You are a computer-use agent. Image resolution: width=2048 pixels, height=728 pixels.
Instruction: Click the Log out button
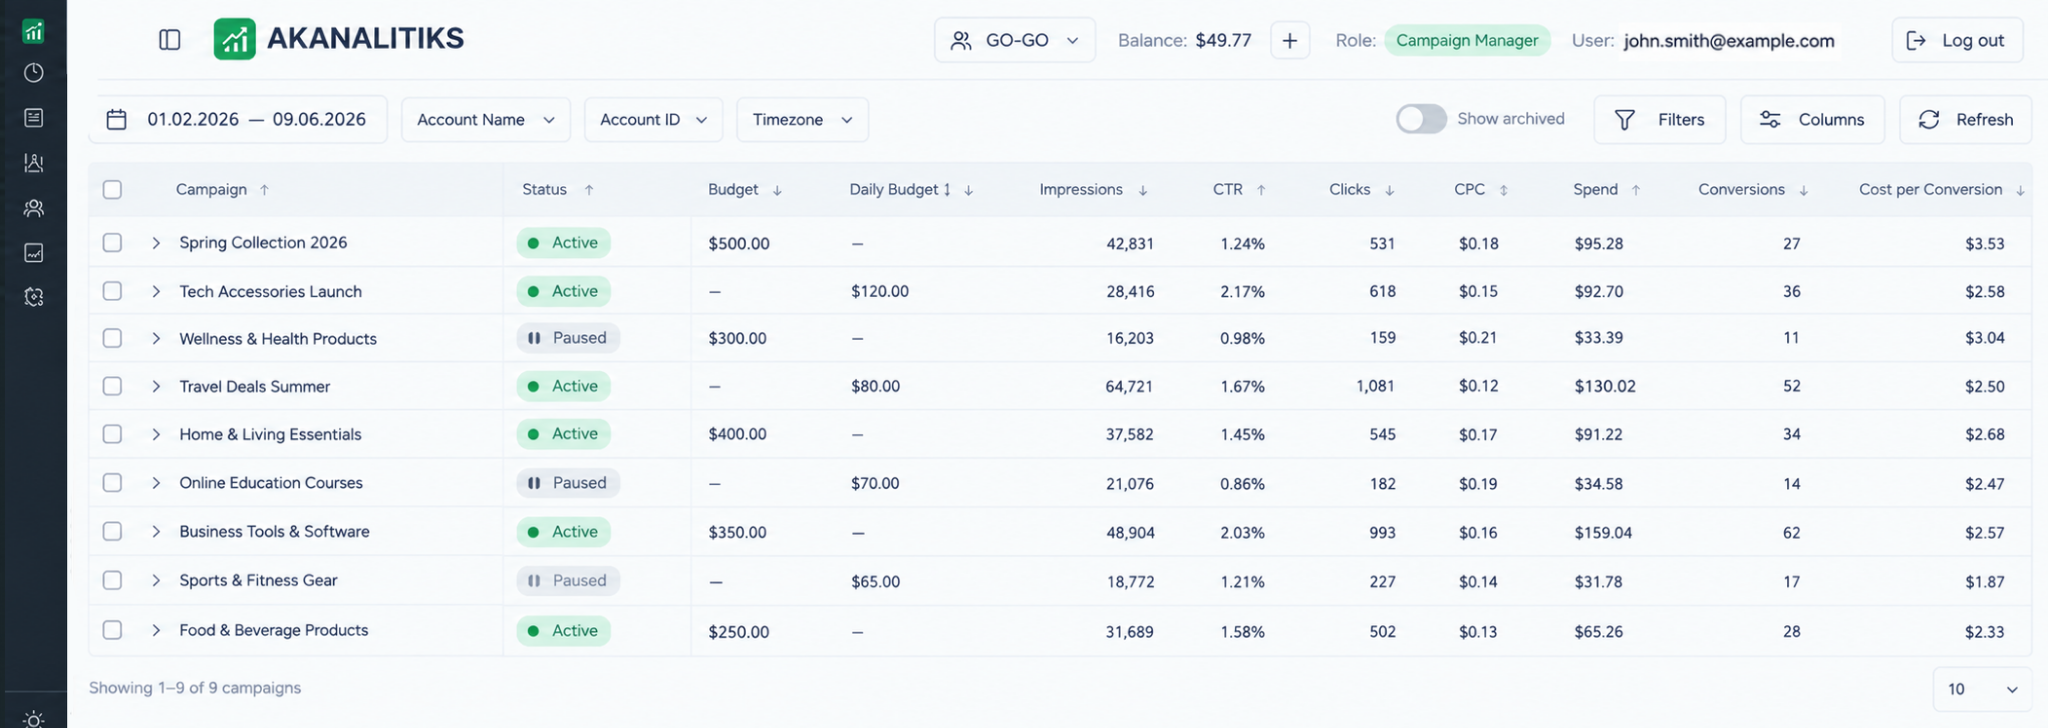(1957, 40)
